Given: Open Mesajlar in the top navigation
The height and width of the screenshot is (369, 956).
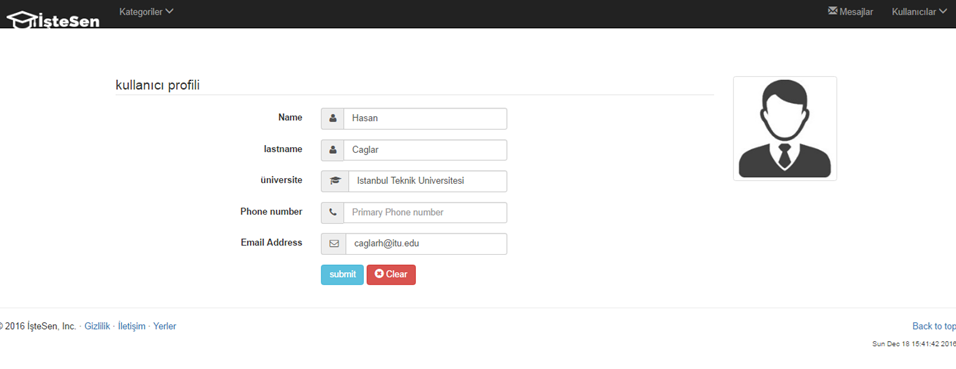Looking at the screenshot, I should coord(851,12).
